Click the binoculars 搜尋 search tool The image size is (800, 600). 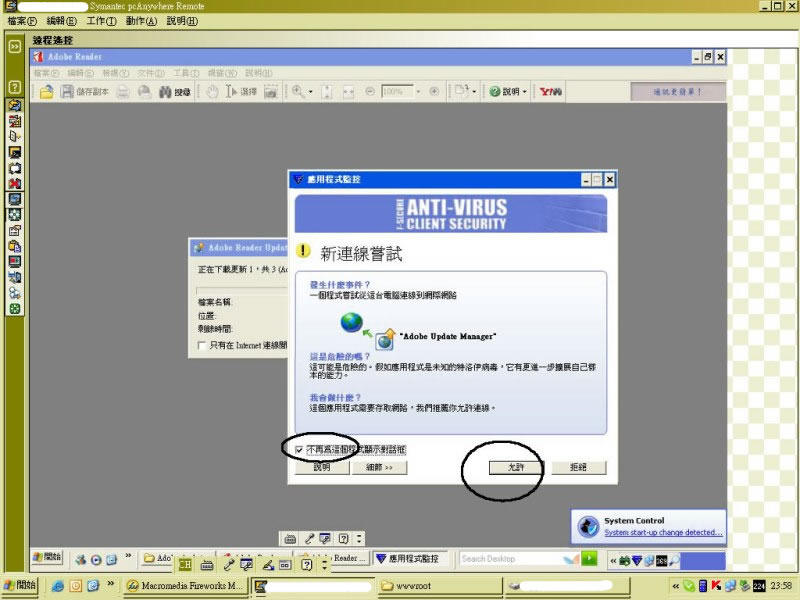[x=174, y=92]
